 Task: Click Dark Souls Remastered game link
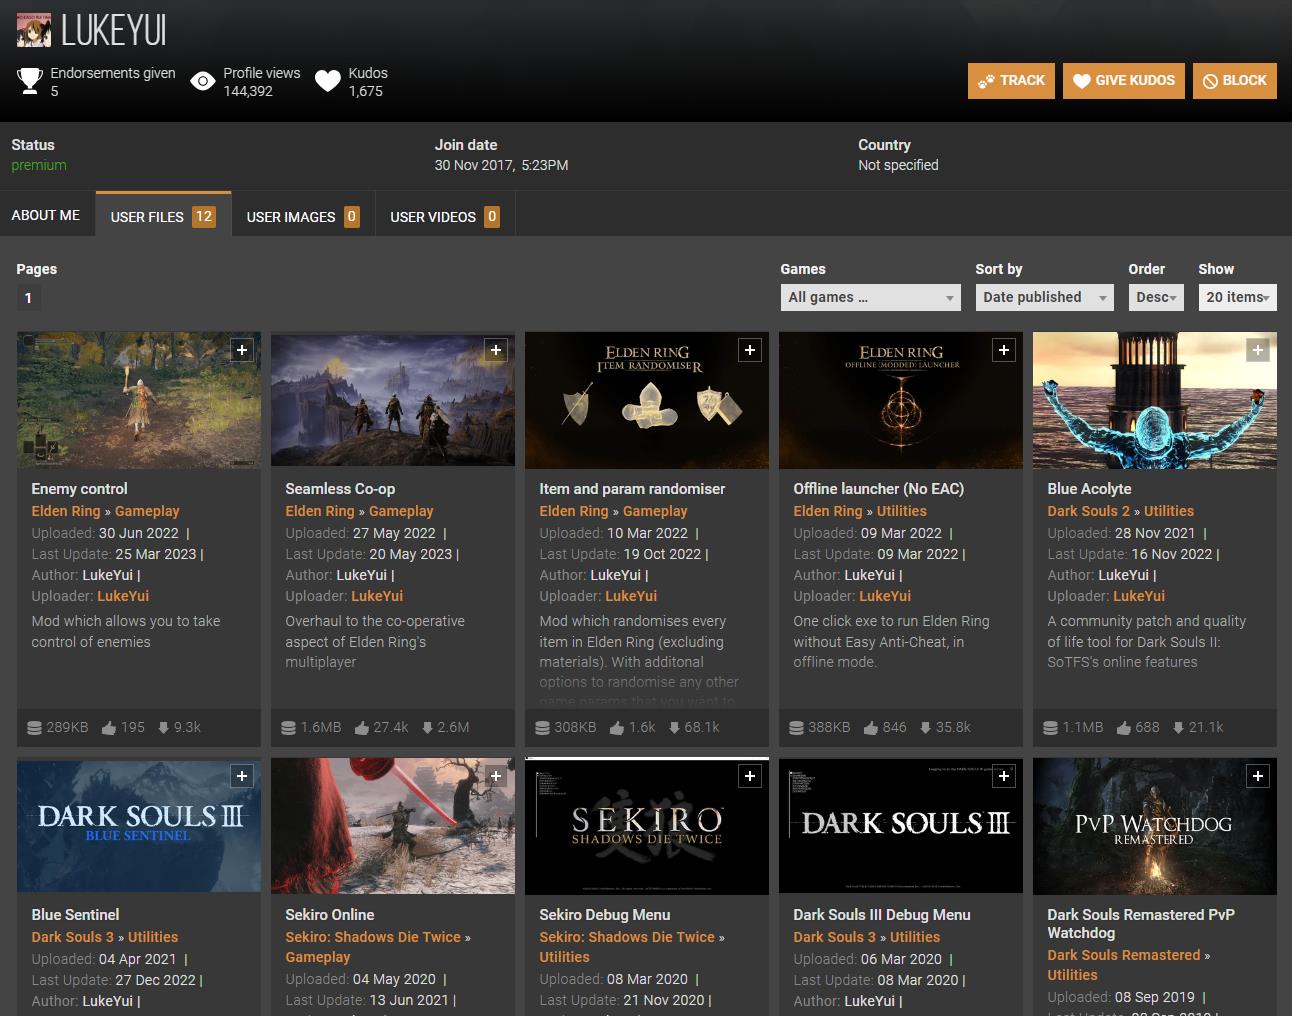[1123, 955]
